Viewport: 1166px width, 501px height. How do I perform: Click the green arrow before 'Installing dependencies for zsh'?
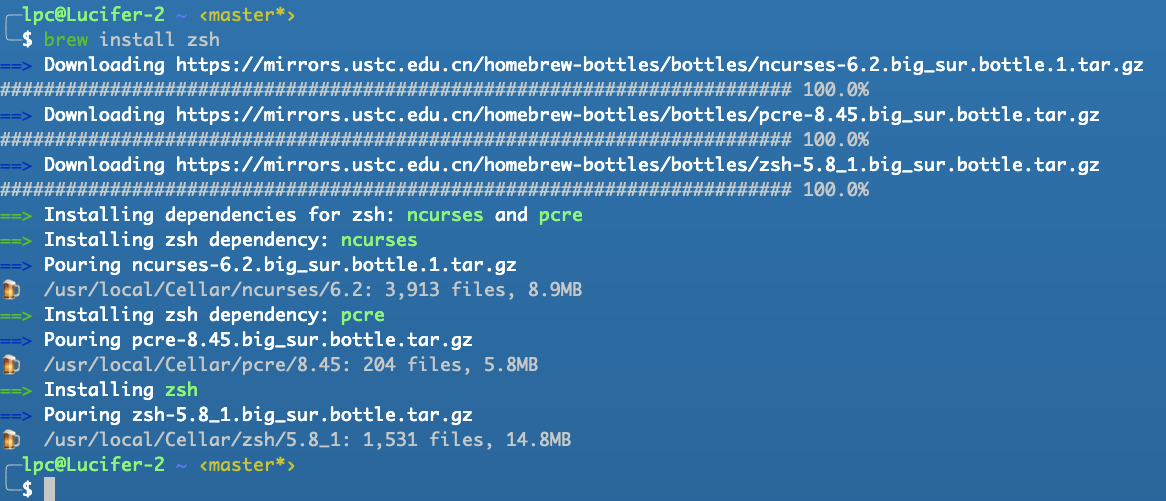[16, 215]
